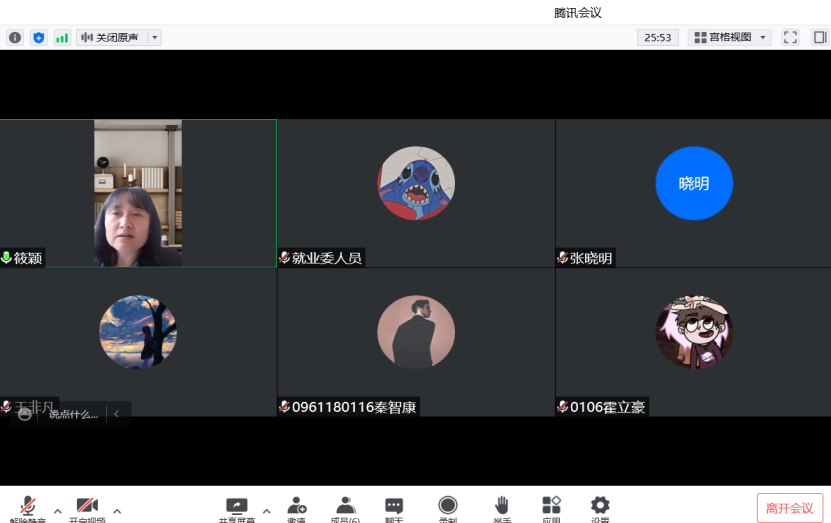The width and height of the screenshot is (831, 523).
Task: Click the 说点什么 chat input box
Action: (x=74, y=413)
